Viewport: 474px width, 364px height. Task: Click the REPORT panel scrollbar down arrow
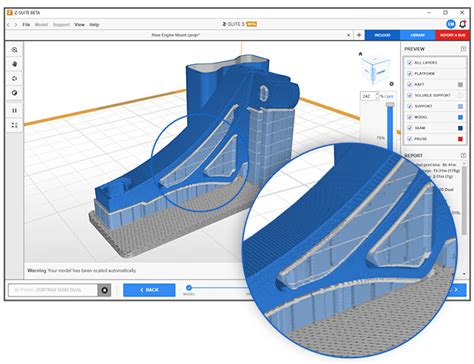[464, 274]
